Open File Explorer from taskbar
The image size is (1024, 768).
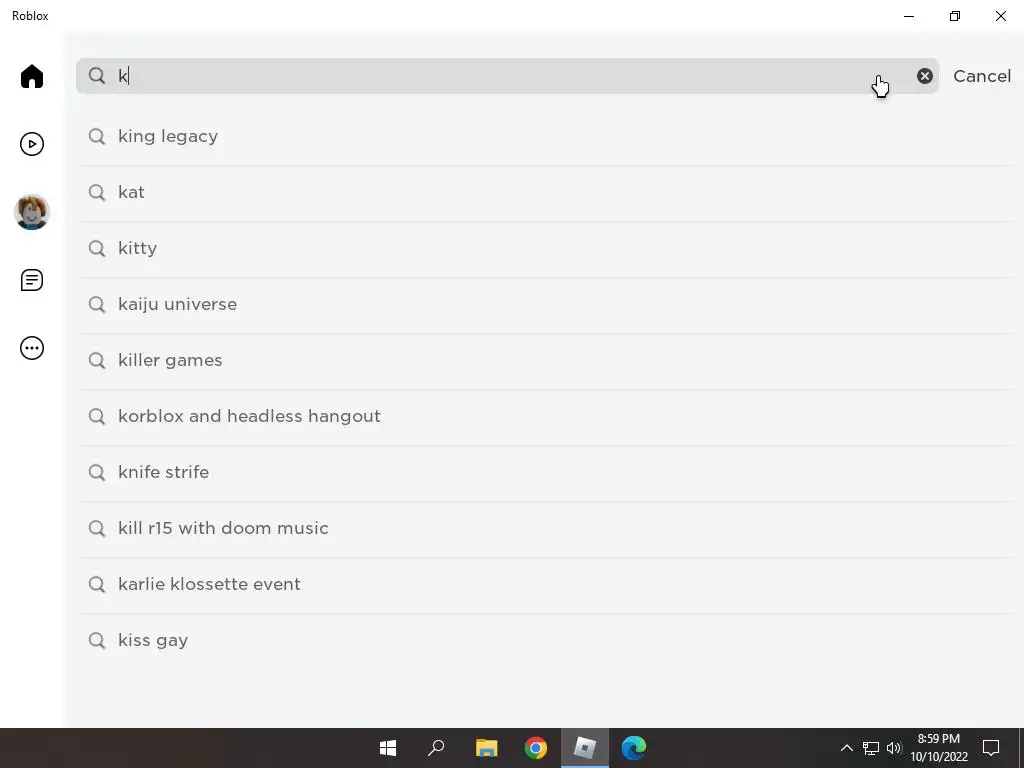(487, 748)
